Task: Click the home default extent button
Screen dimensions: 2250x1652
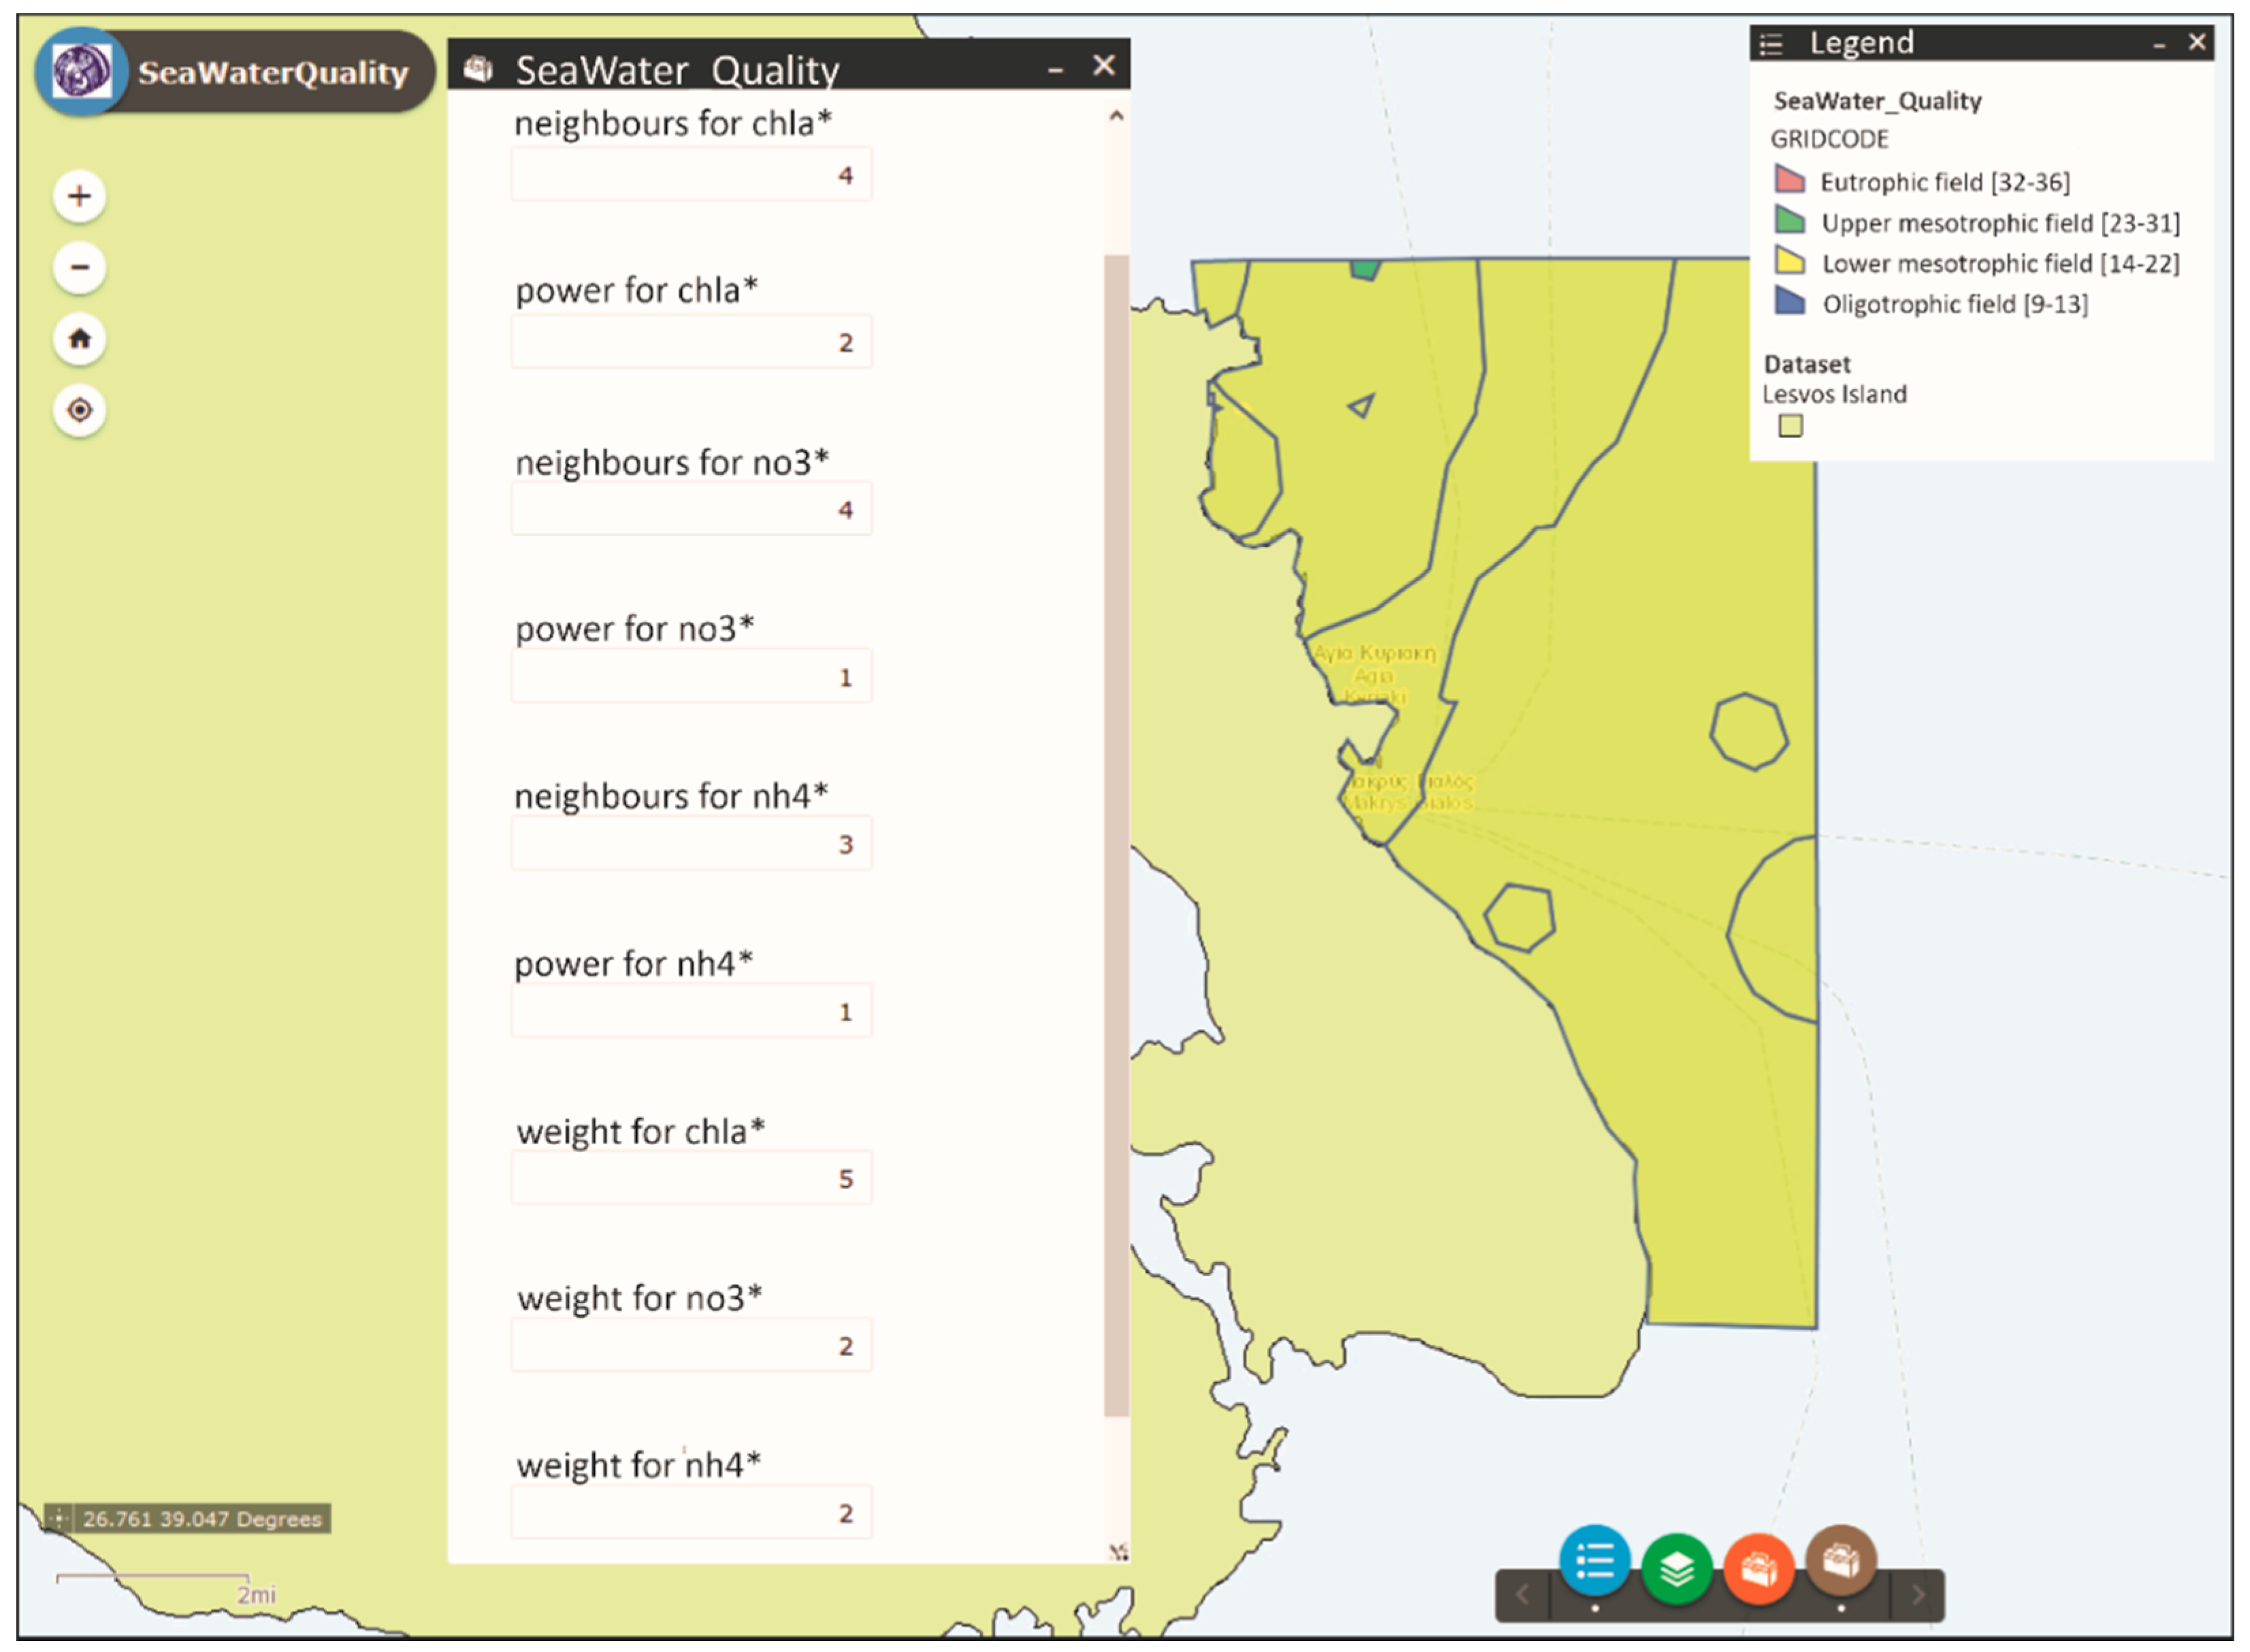Action: tap(80, 339)
